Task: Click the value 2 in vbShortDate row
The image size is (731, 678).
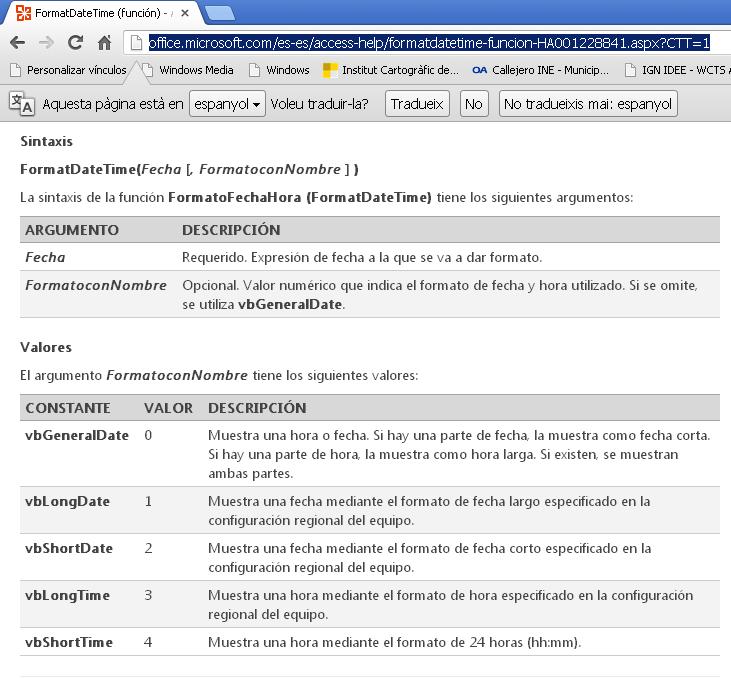Action: pyautogui.click(x=148, y=548)
